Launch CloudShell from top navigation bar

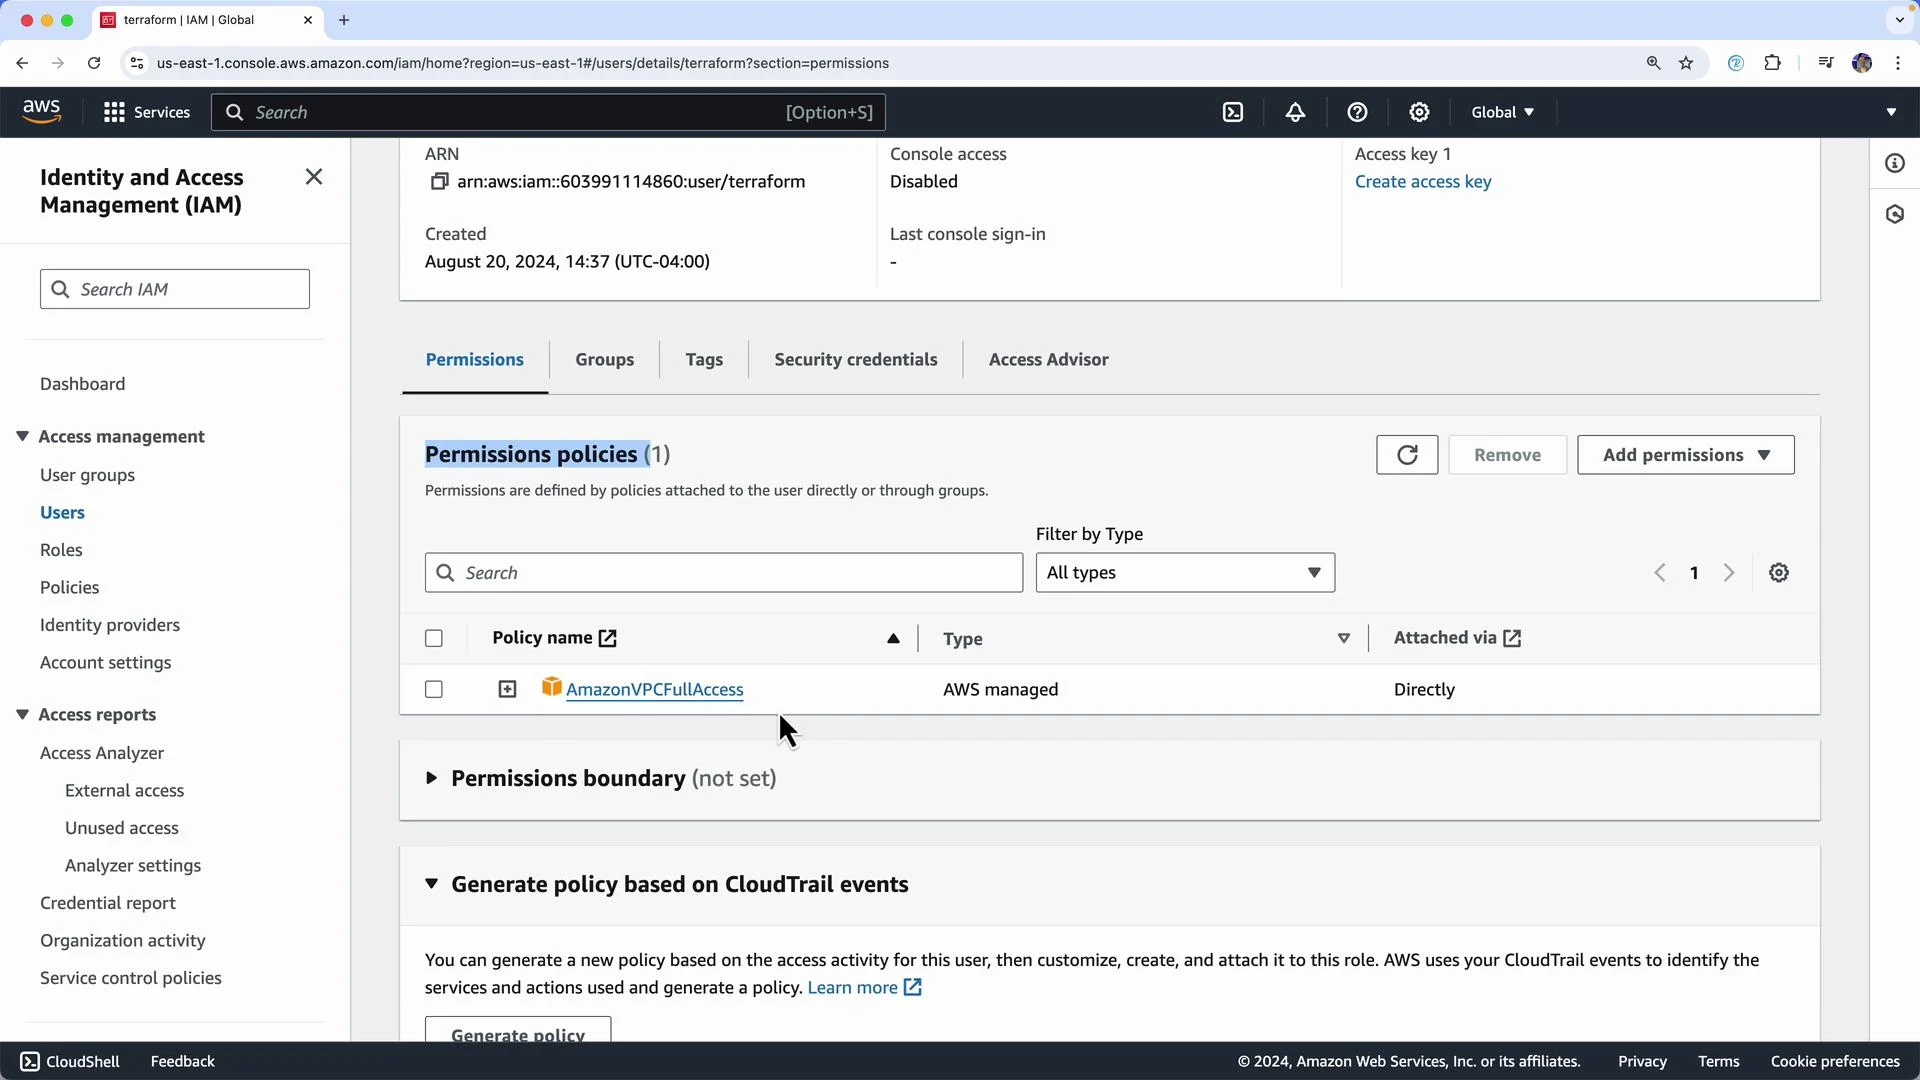(1233, 112)
